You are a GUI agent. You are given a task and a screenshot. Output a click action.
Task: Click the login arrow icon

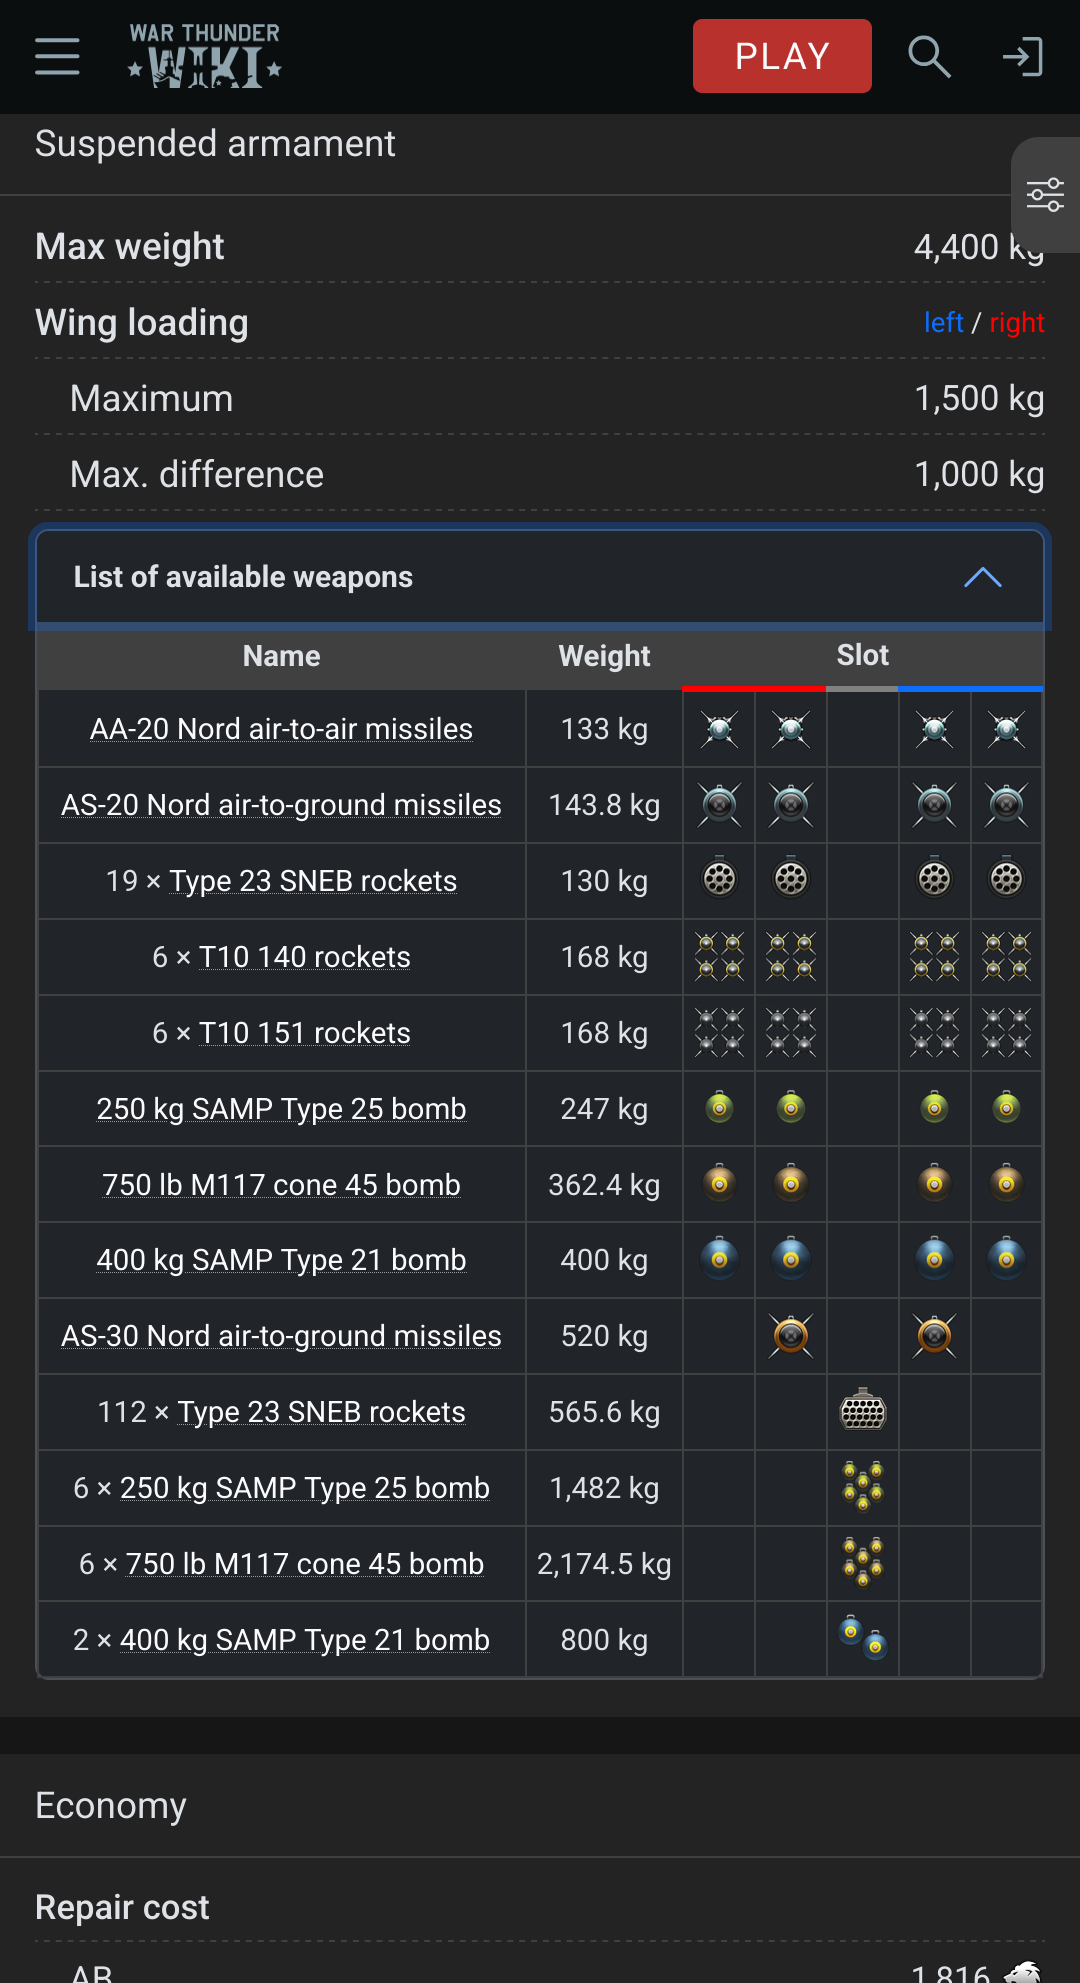point(1022,57)
